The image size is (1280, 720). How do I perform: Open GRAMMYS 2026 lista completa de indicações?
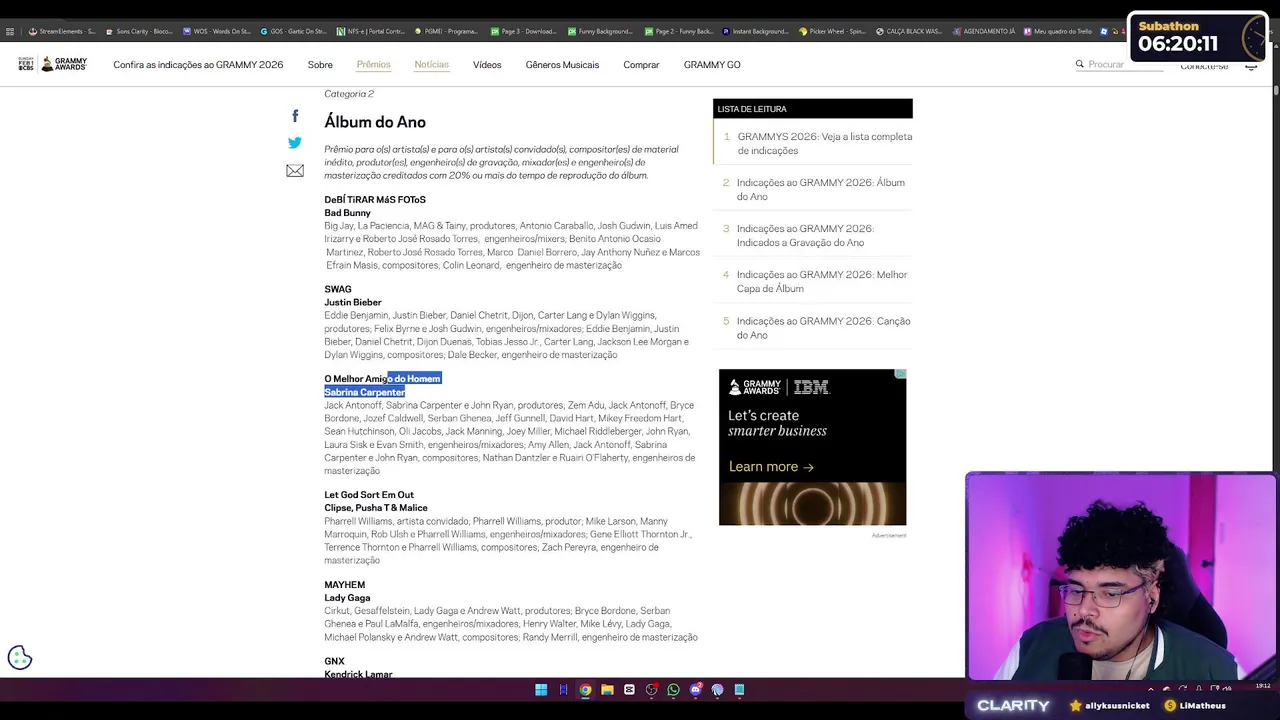(x=824, y=143)
